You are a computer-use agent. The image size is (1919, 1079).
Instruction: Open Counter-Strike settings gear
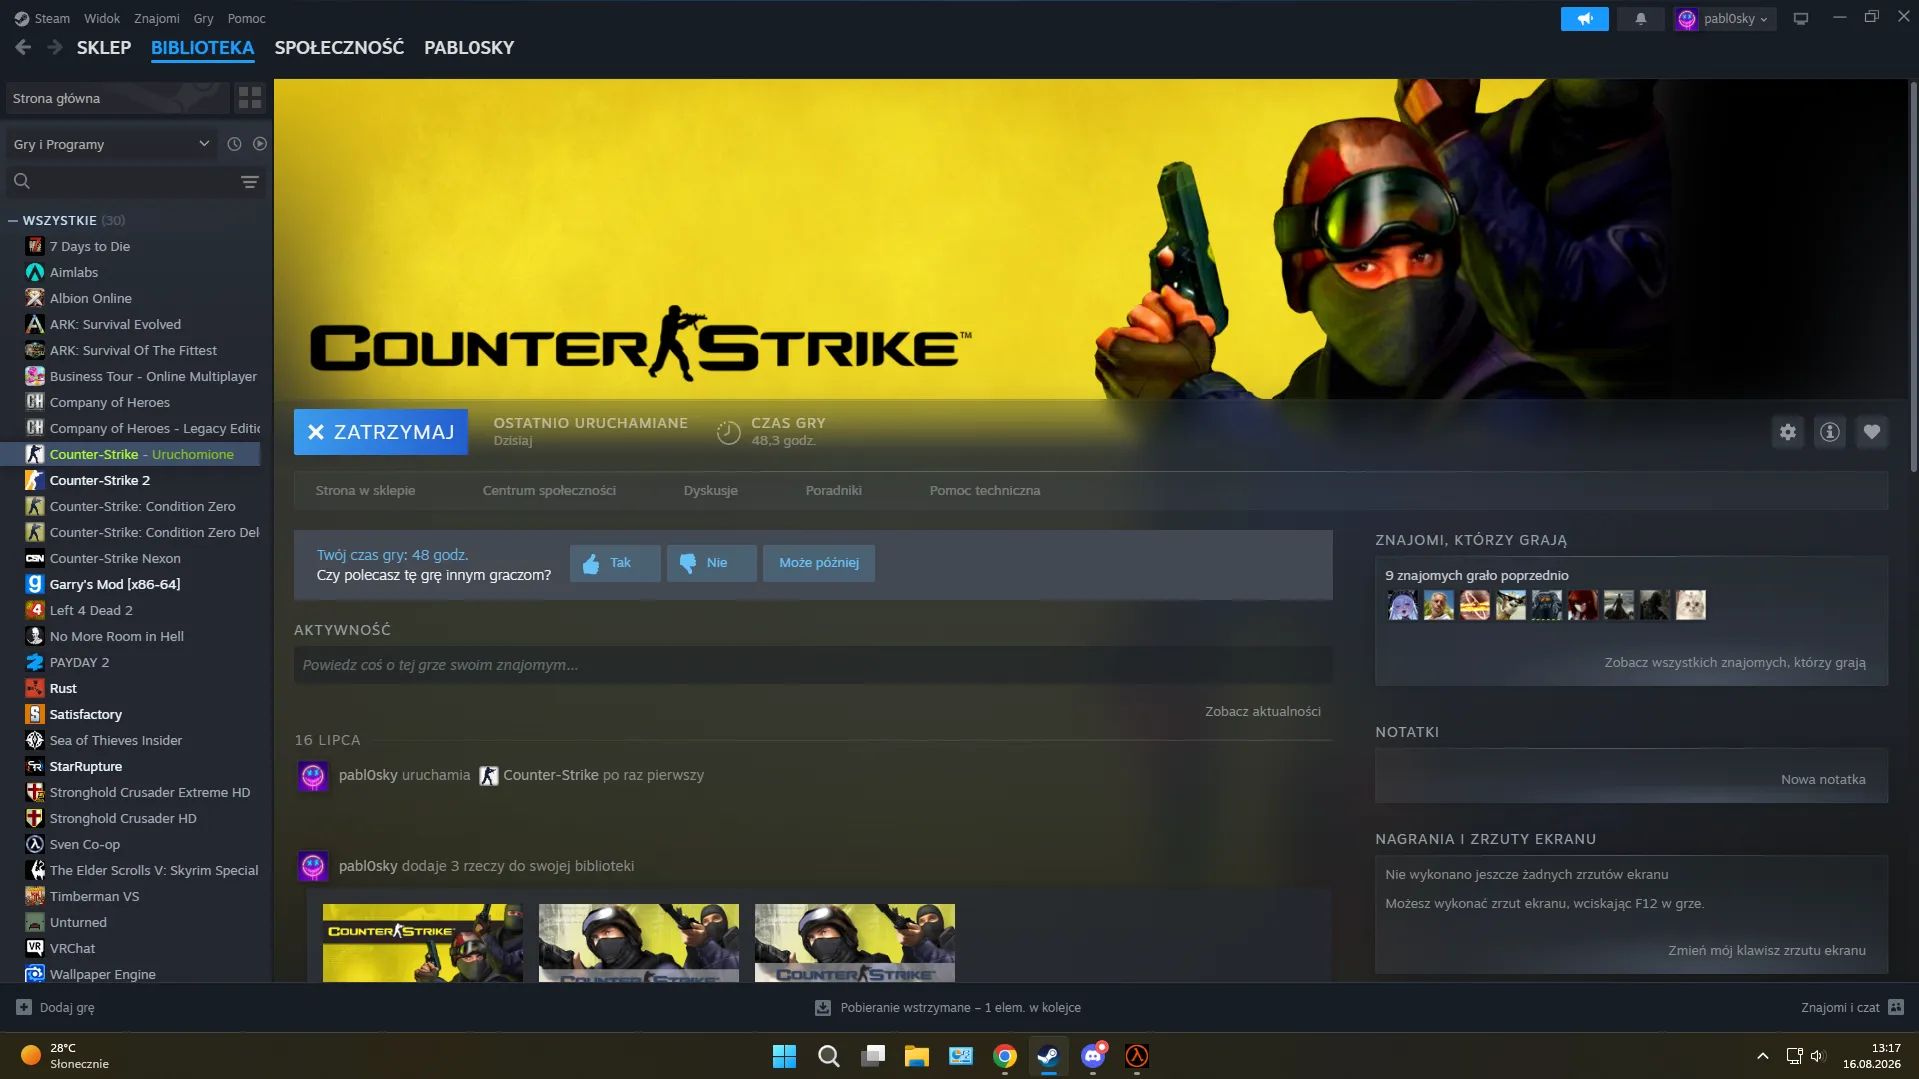(1787, 432)
